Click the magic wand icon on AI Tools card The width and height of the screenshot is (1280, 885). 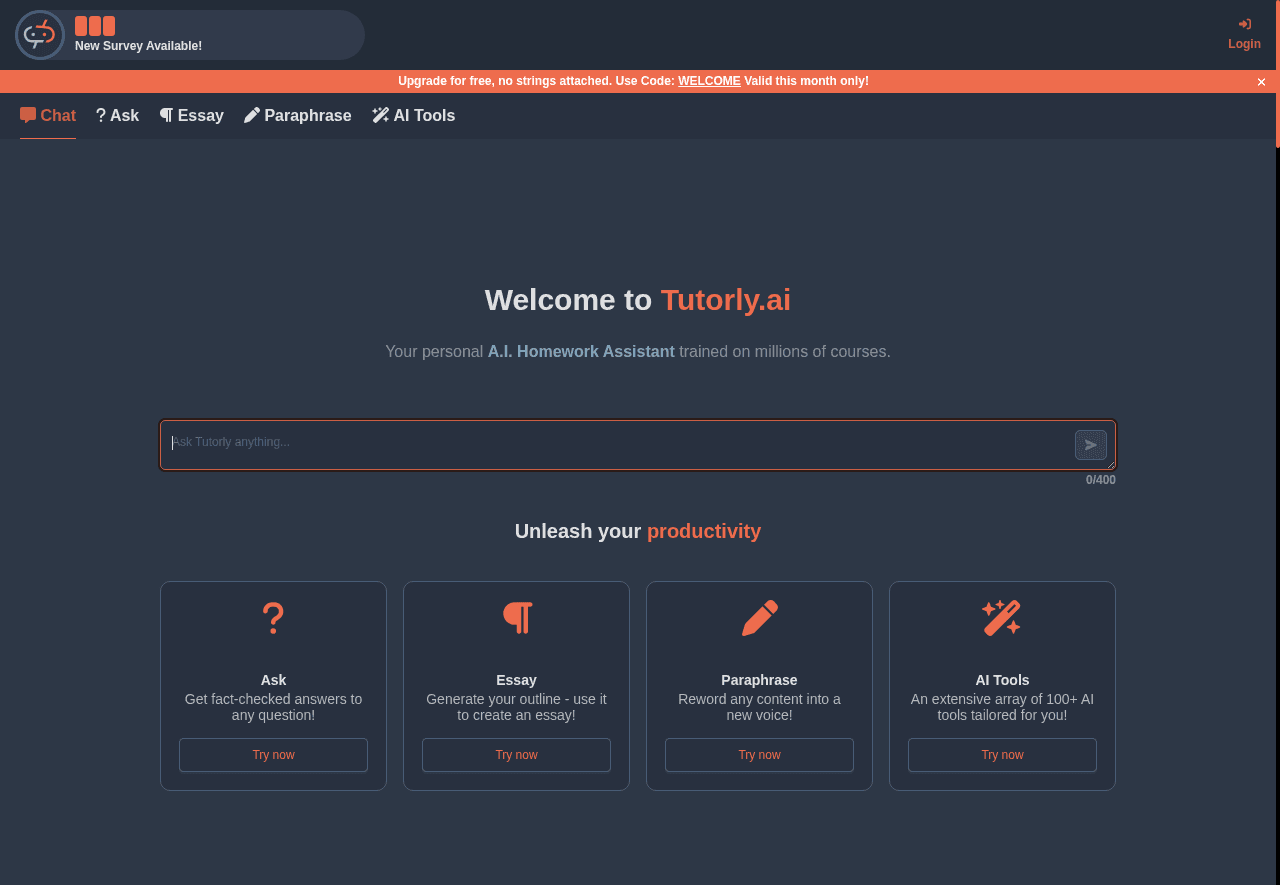[x=1001, y=617]
